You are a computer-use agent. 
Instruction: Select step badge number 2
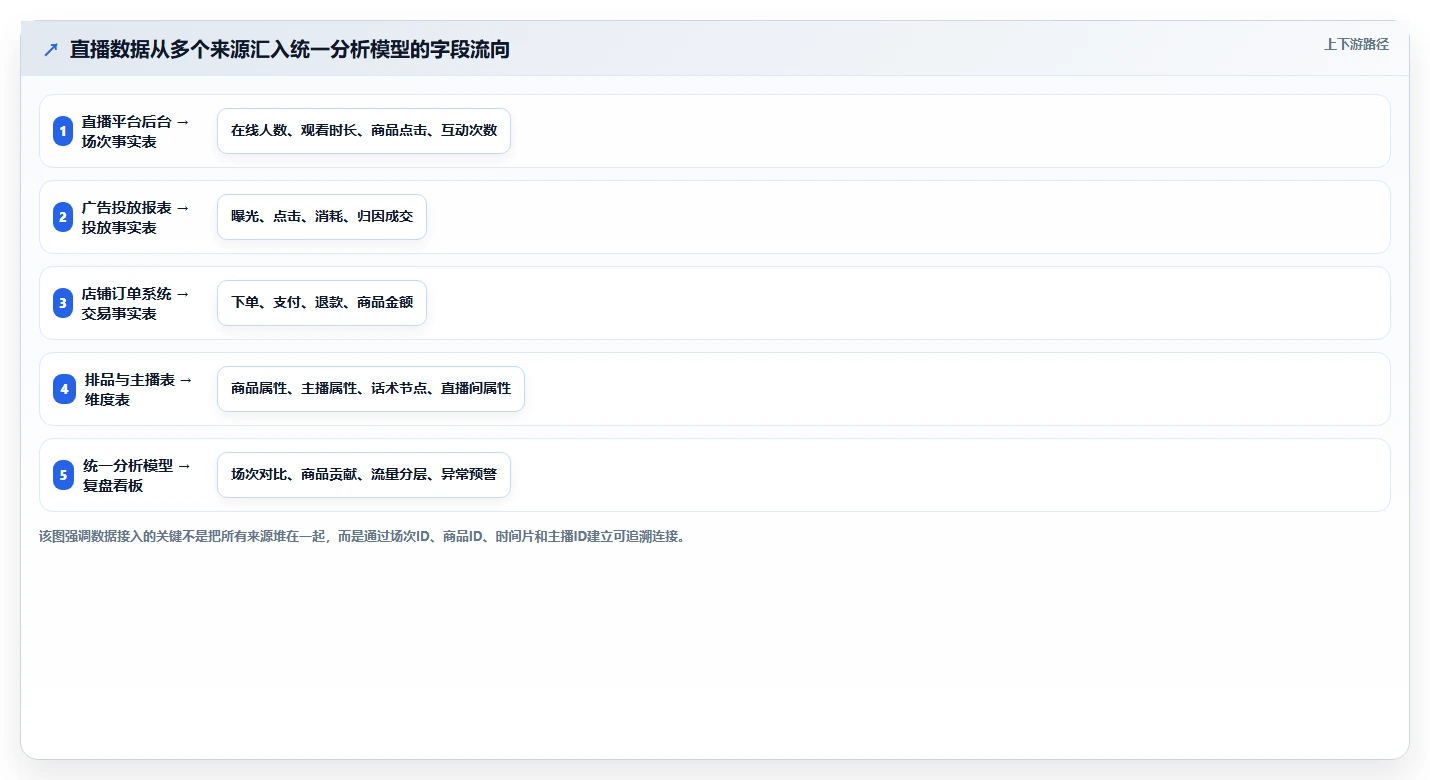click(x=63, y=217)
